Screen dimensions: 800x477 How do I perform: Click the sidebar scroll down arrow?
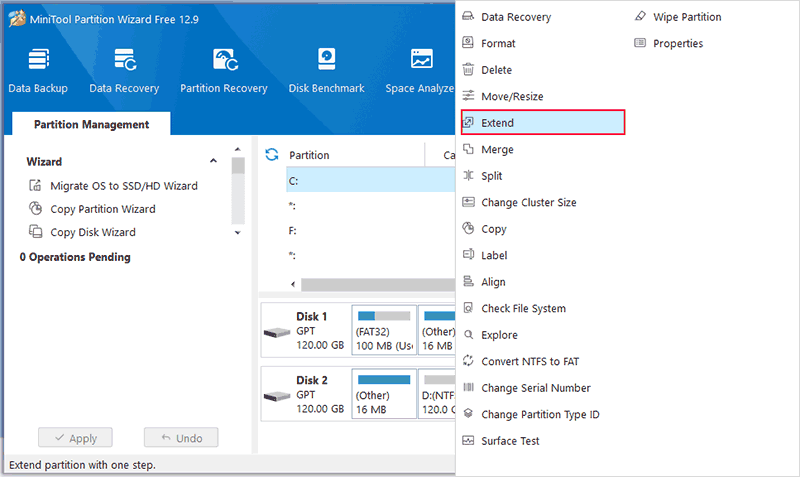[x=237, y=232]
